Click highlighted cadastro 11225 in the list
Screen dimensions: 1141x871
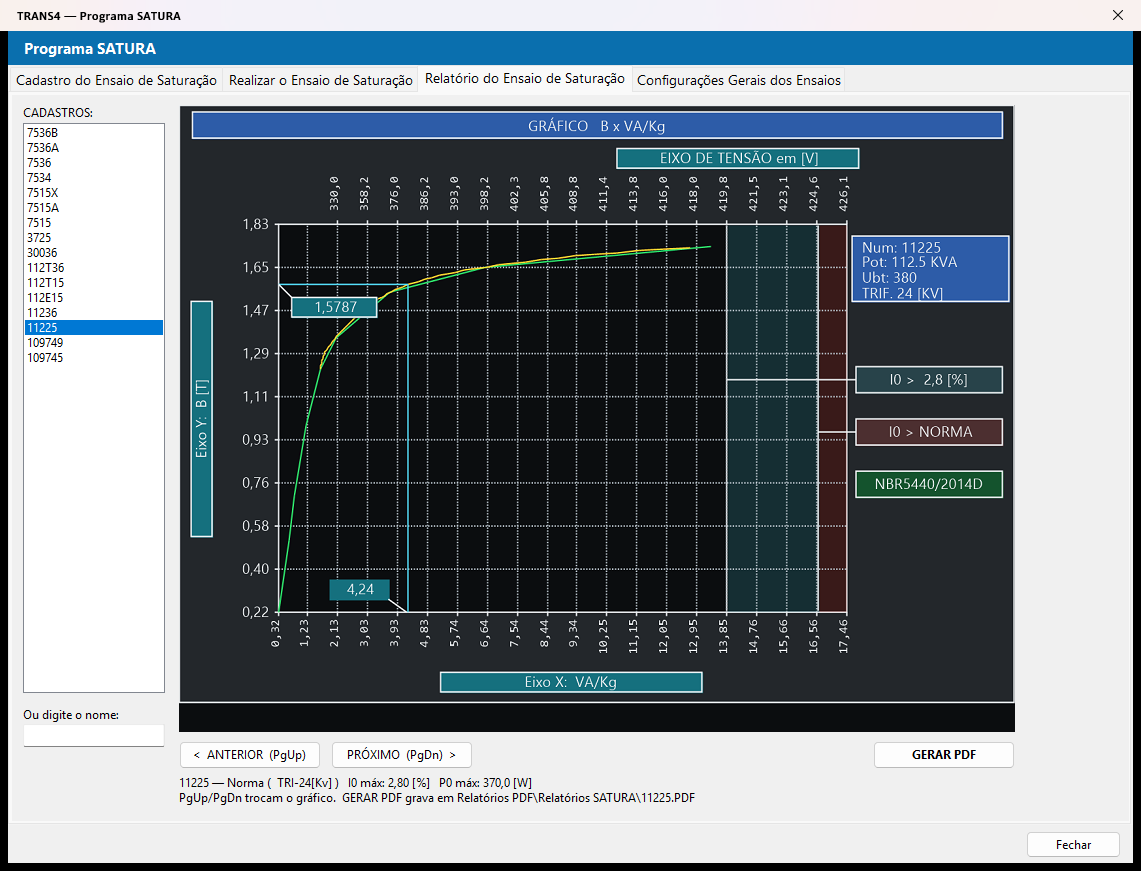coord(94,327)
